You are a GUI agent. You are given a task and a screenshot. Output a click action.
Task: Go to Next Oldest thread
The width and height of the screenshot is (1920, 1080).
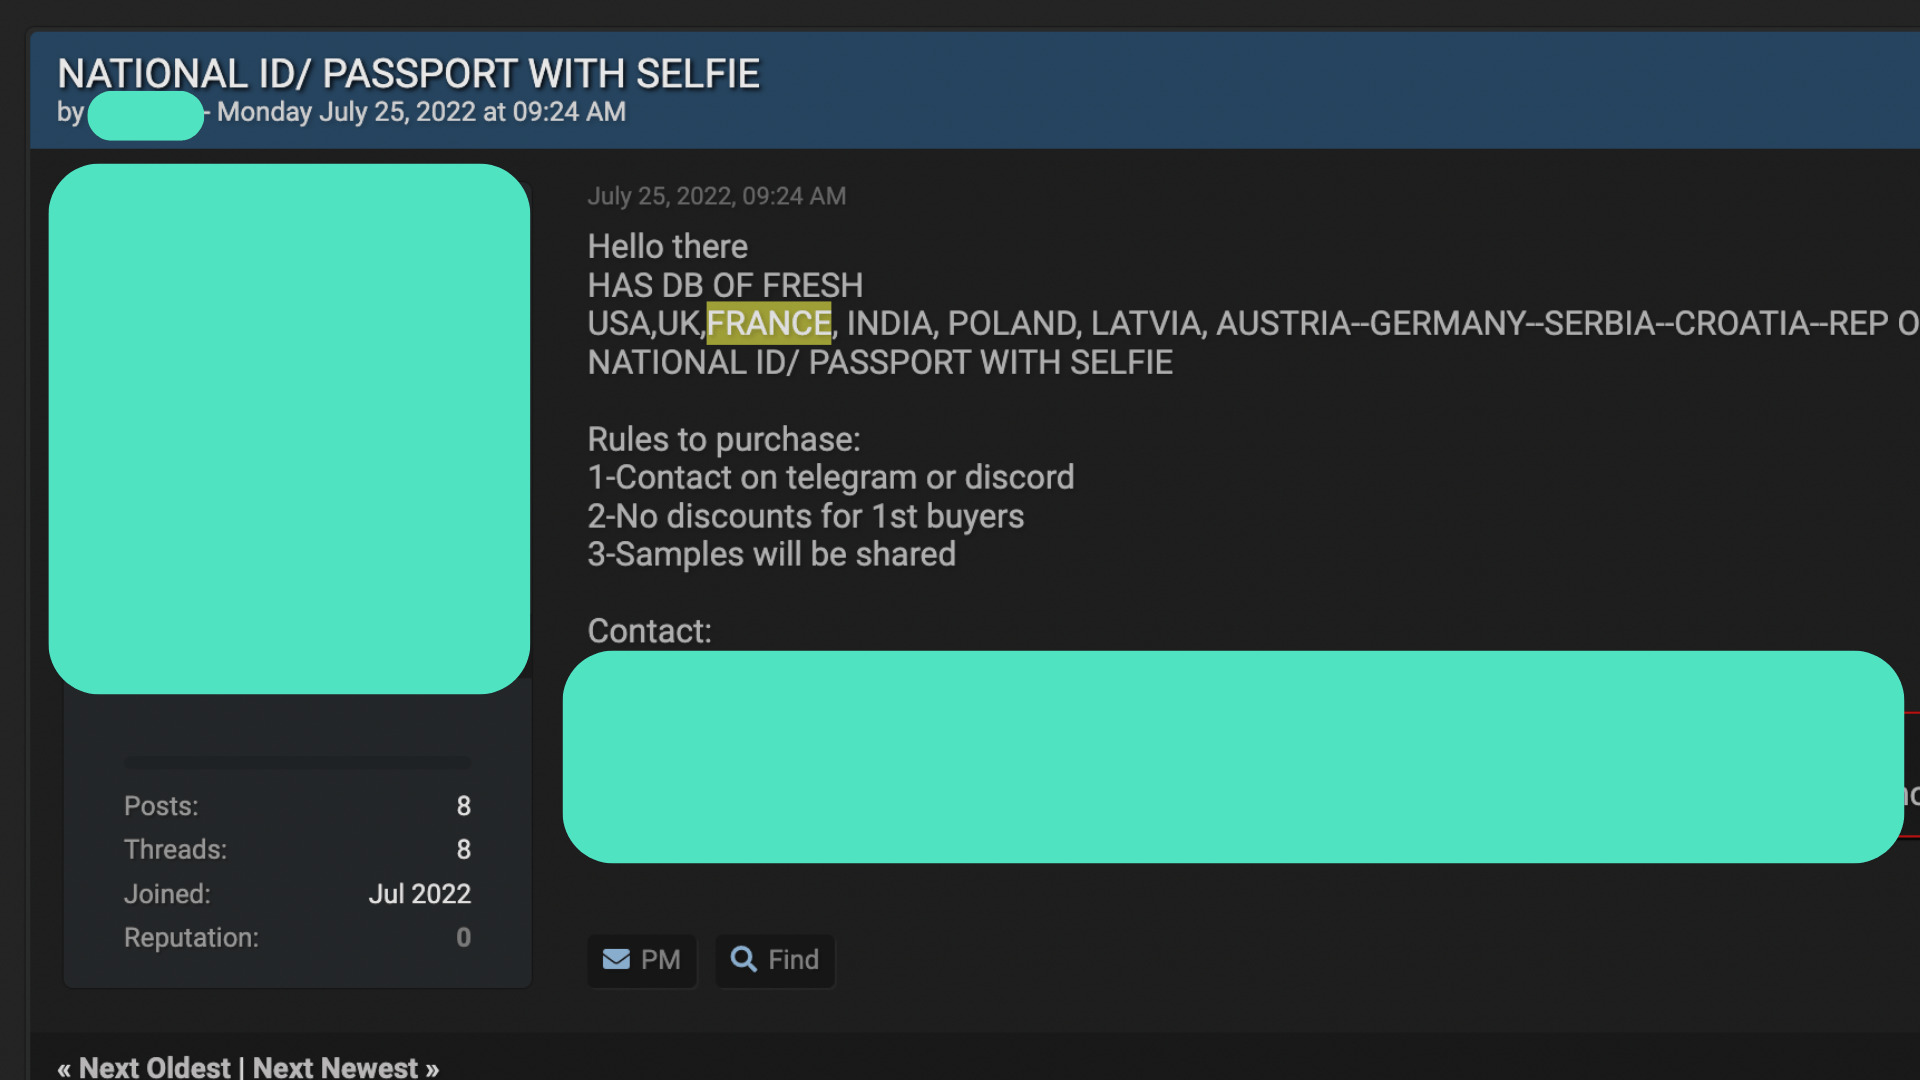[154, 1067]
